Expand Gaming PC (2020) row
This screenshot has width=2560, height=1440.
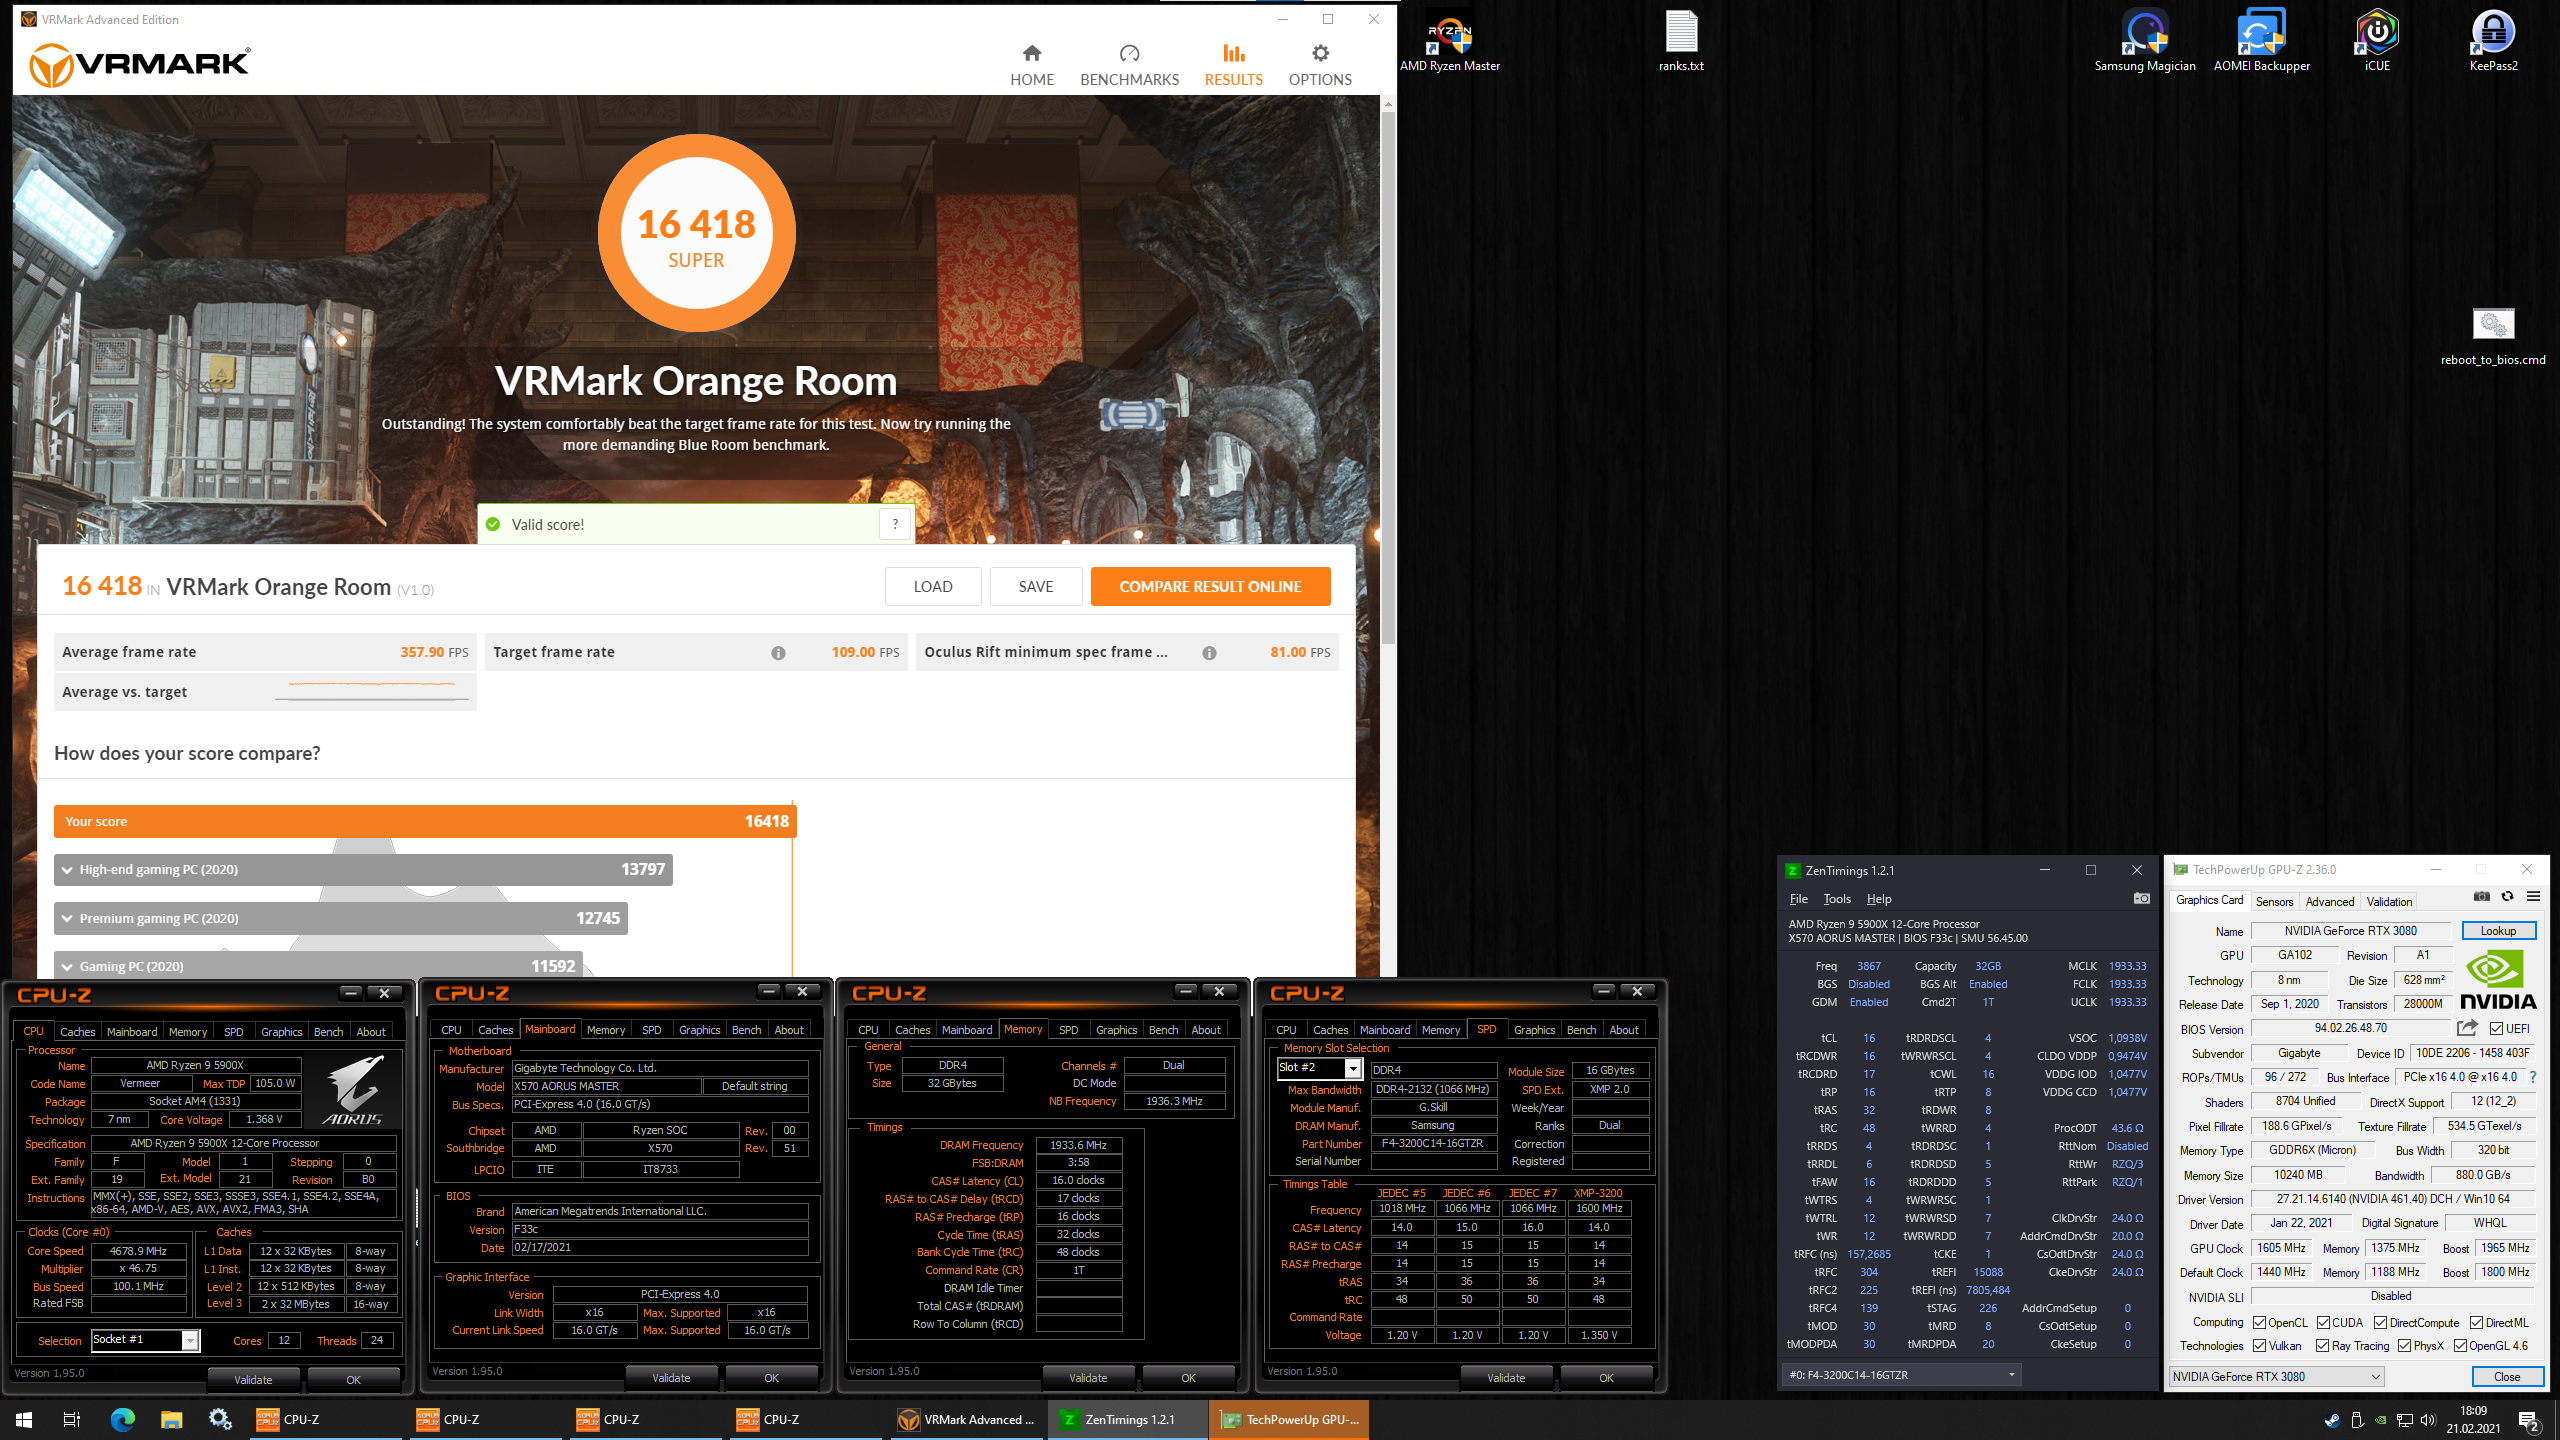point(318,966)
